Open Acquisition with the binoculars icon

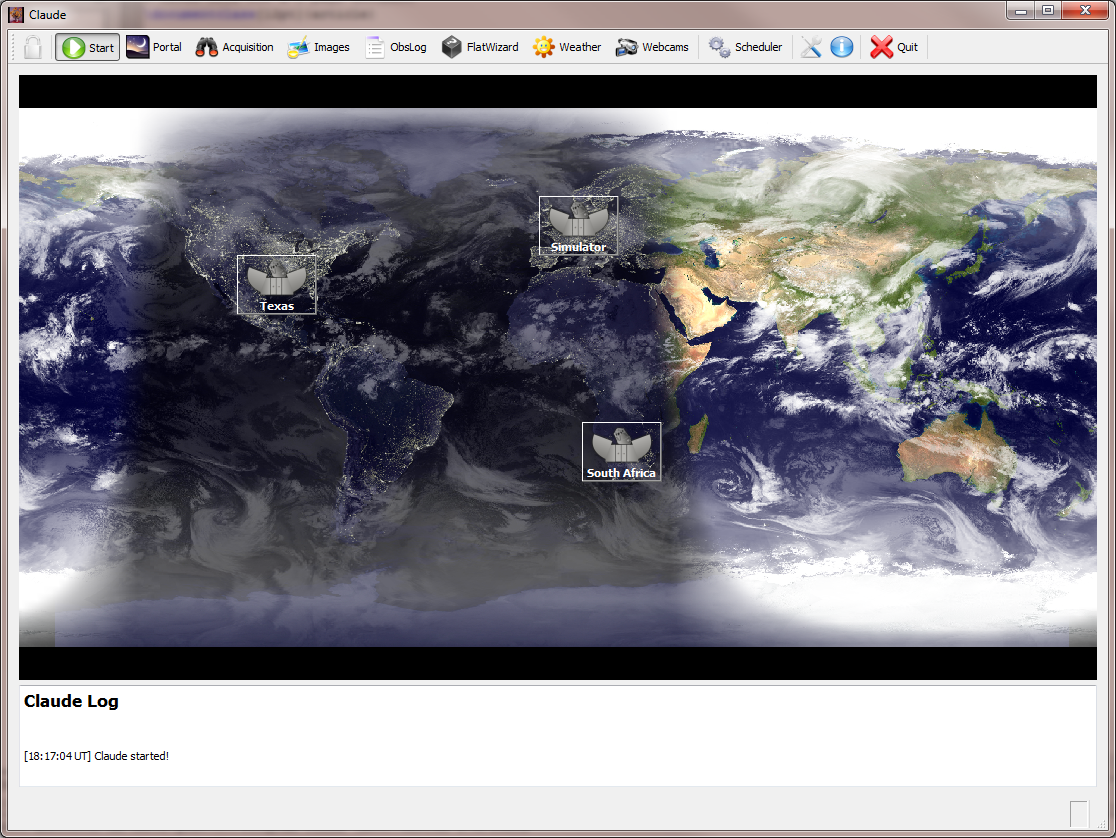pyautogui.click(x=234, y=47)
